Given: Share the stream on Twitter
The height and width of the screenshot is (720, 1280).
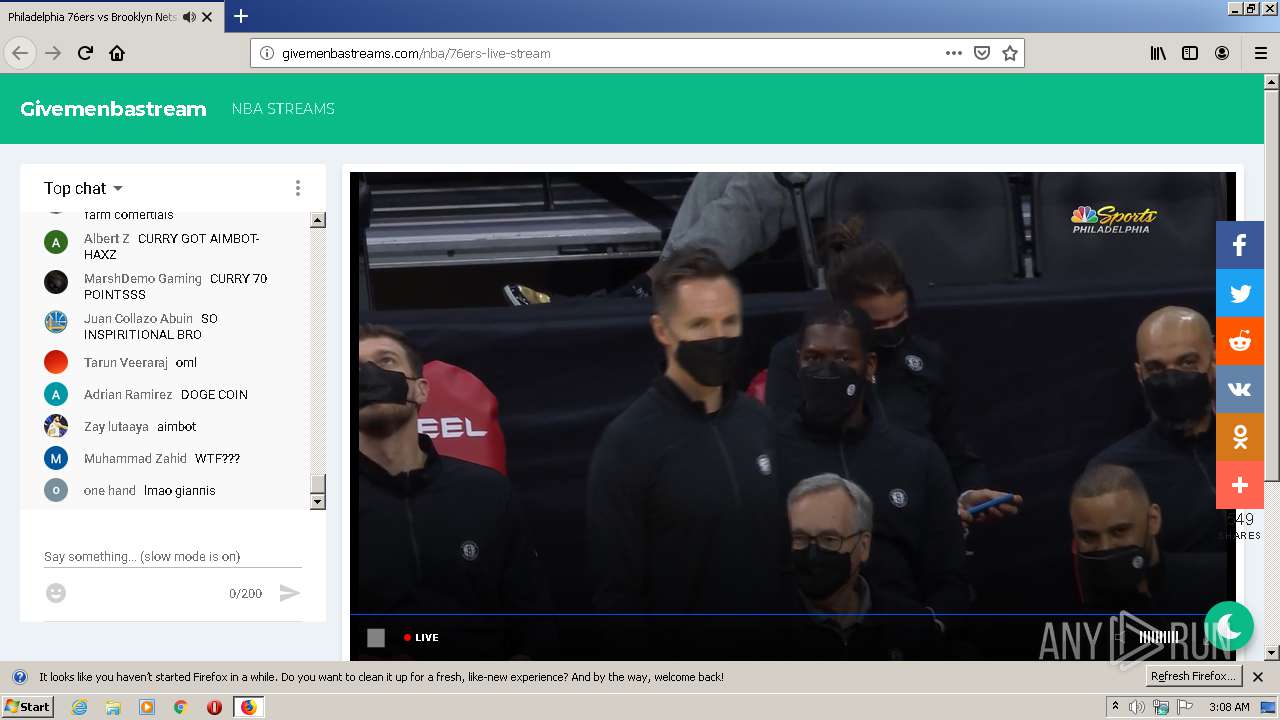Looking at the screenshot, I should pyautogui.click(x=1240, y=293).
